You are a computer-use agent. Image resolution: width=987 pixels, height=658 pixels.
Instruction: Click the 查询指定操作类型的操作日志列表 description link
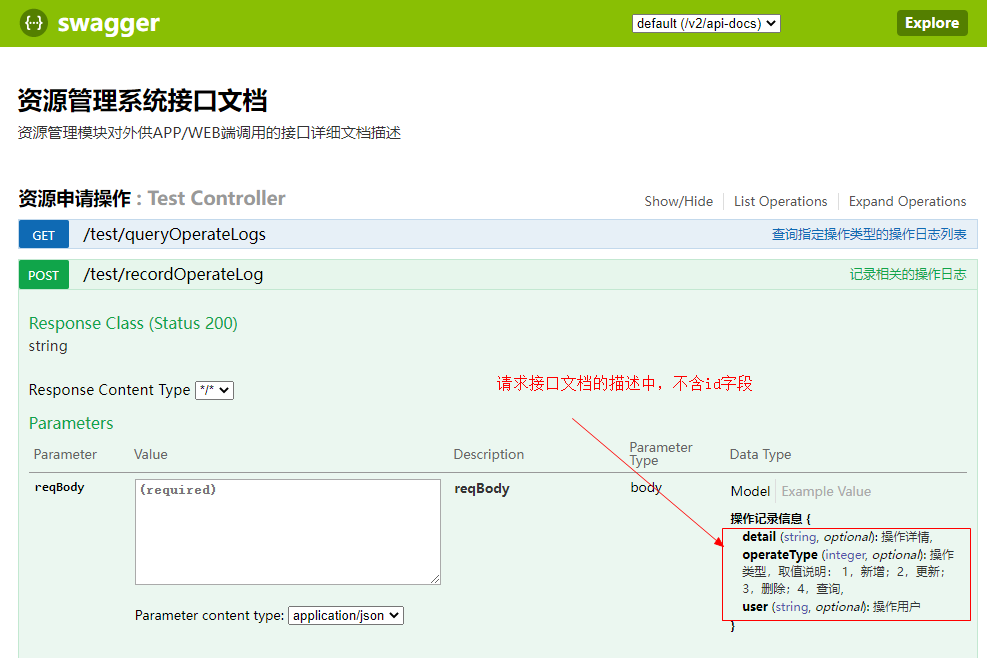869,234
